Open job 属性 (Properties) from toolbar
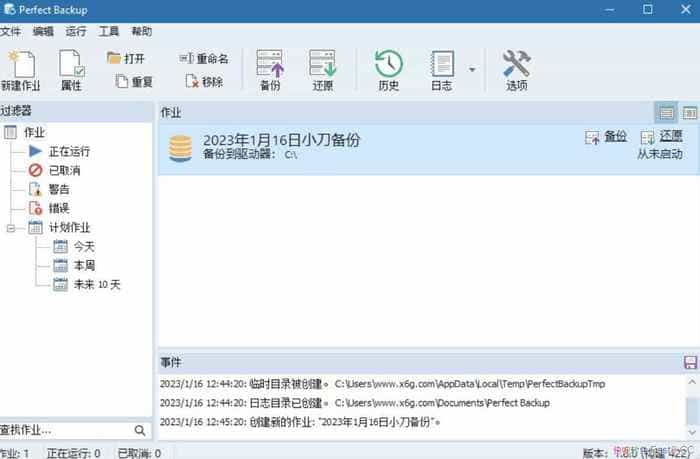The image size is (700, 459). coord(72,68)
